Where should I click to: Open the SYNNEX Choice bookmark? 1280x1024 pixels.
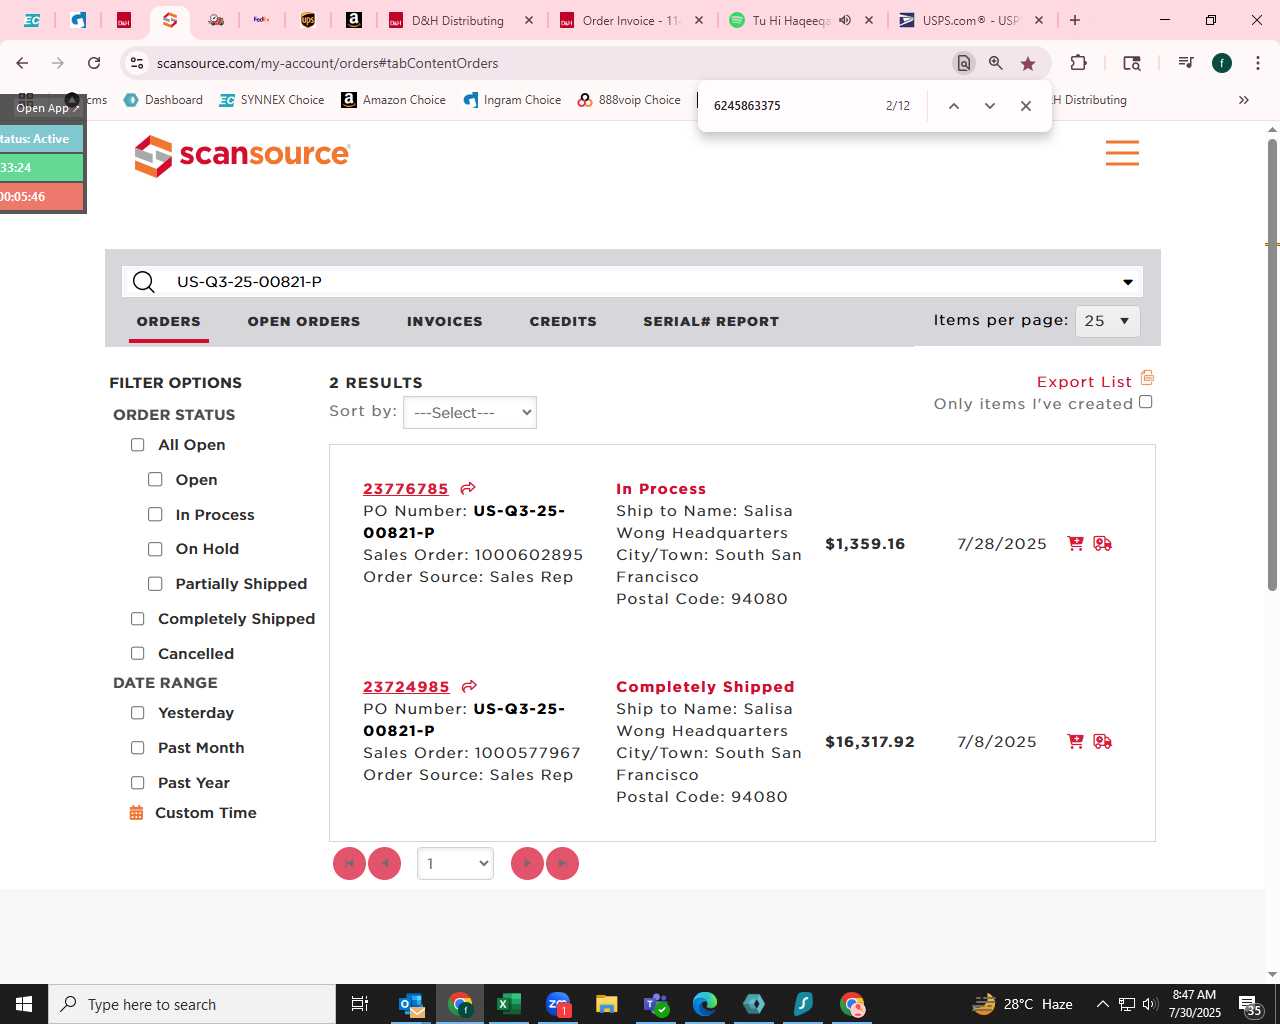coord(272,100)
